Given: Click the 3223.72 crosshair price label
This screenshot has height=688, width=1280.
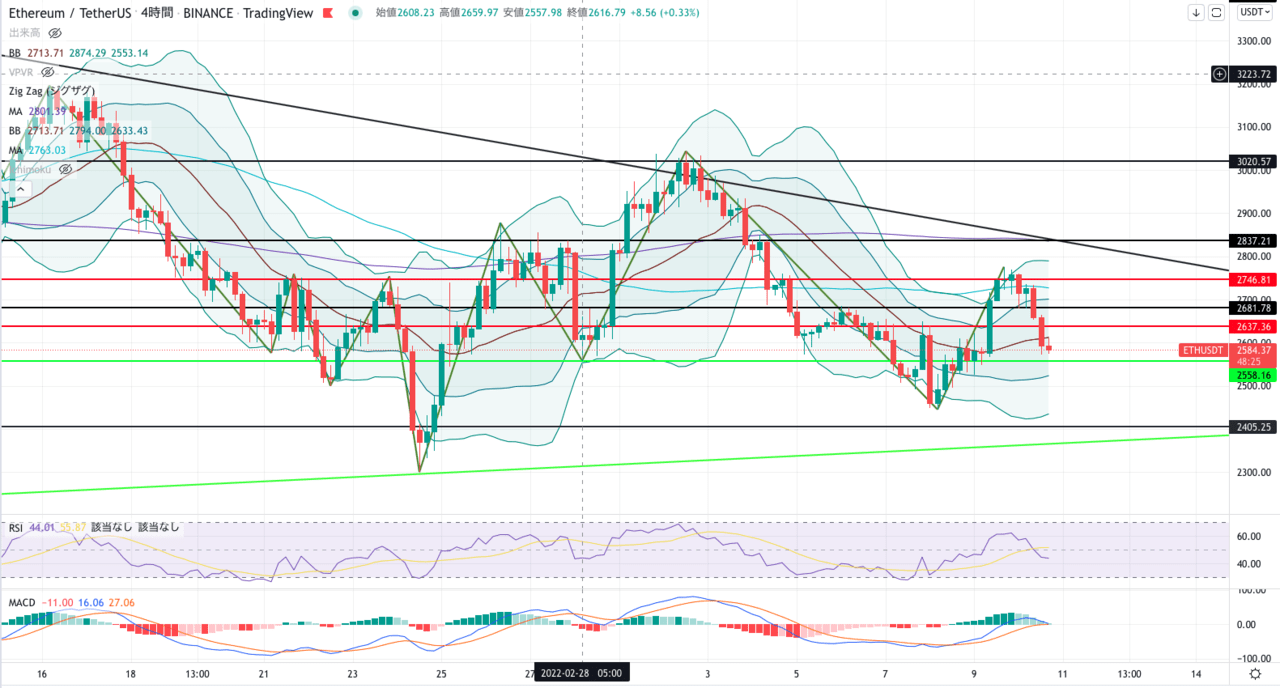Looking at the screenshot, I should point(1254,73).
